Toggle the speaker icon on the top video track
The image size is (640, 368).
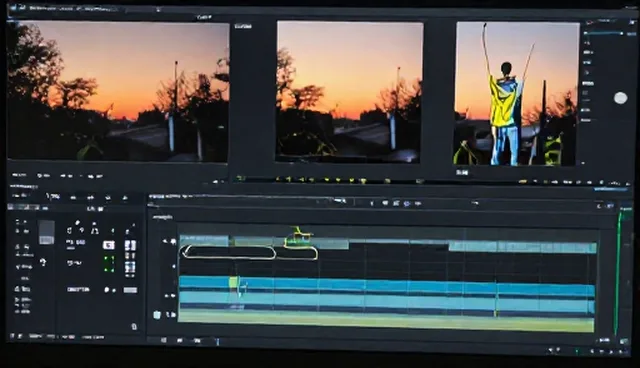coord(173,241)
